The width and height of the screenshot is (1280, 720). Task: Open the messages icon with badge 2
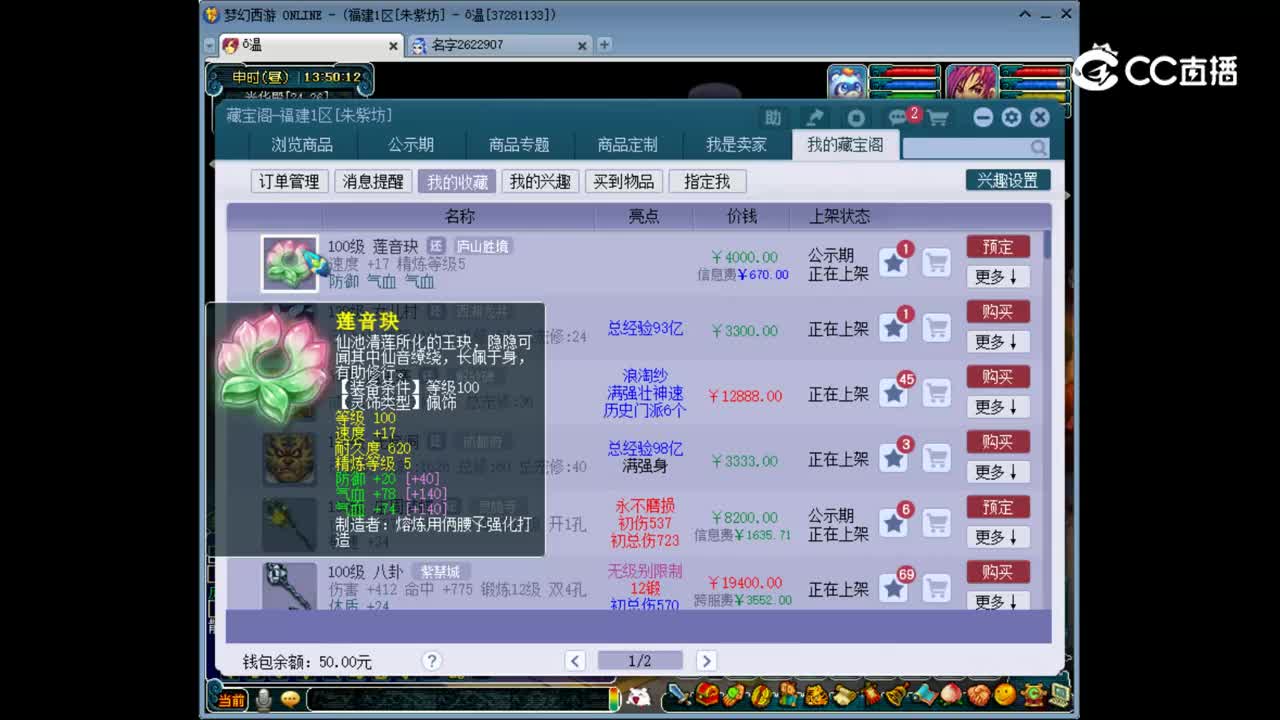coord(900,117)
